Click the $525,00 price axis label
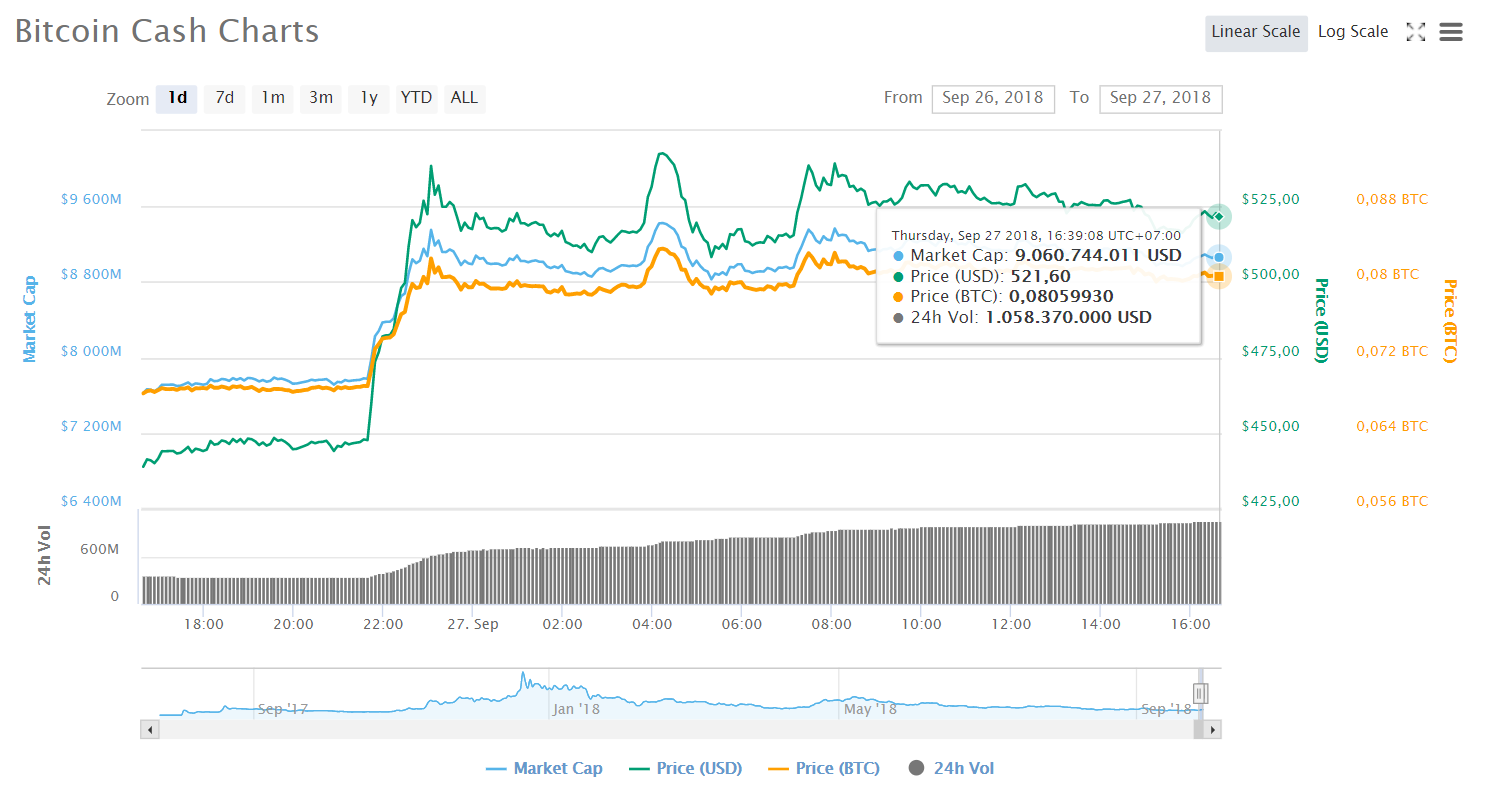1501x798 pixels. click(x=1270, y=199)
